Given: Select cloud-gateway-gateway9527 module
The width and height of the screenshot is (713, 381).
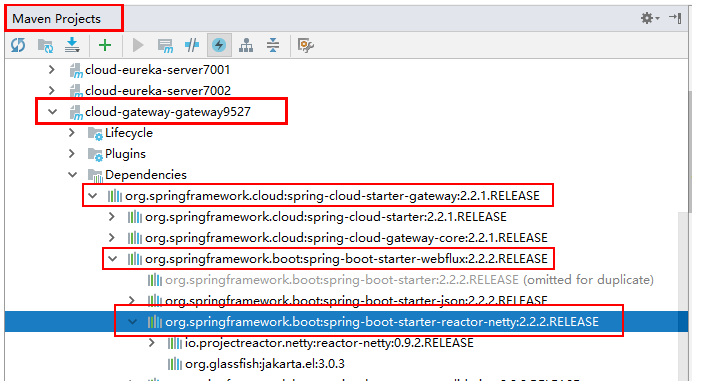Looking at the screenshot, I should pyautogui.click(x=168, y=111).
